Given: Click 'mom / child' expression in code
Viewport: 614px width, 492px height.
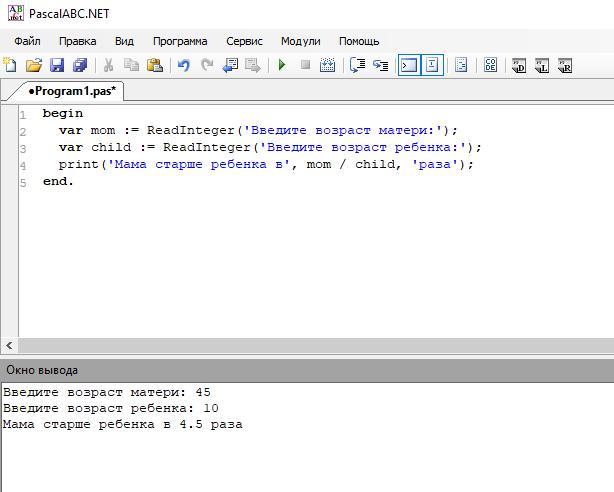Looking at the screenshot, I should point(350,165).
